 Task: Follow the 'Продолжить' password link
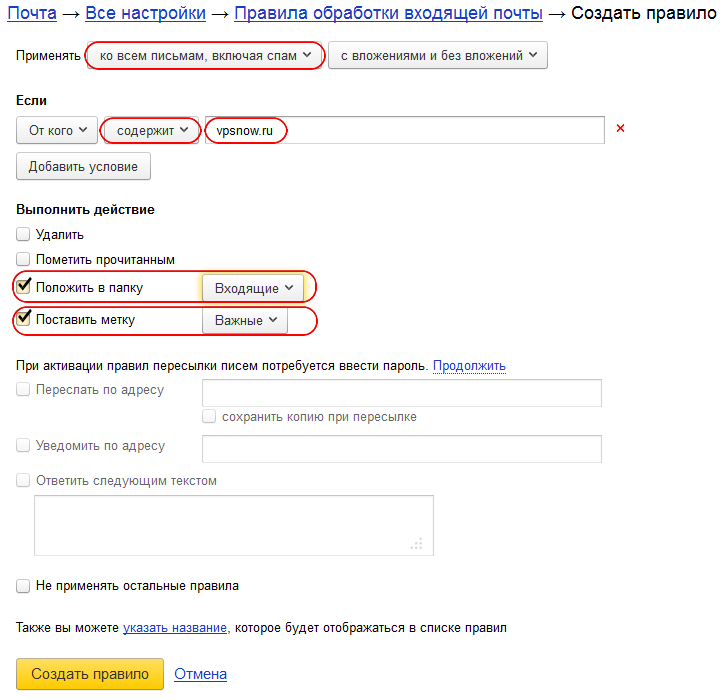[469, 366]
